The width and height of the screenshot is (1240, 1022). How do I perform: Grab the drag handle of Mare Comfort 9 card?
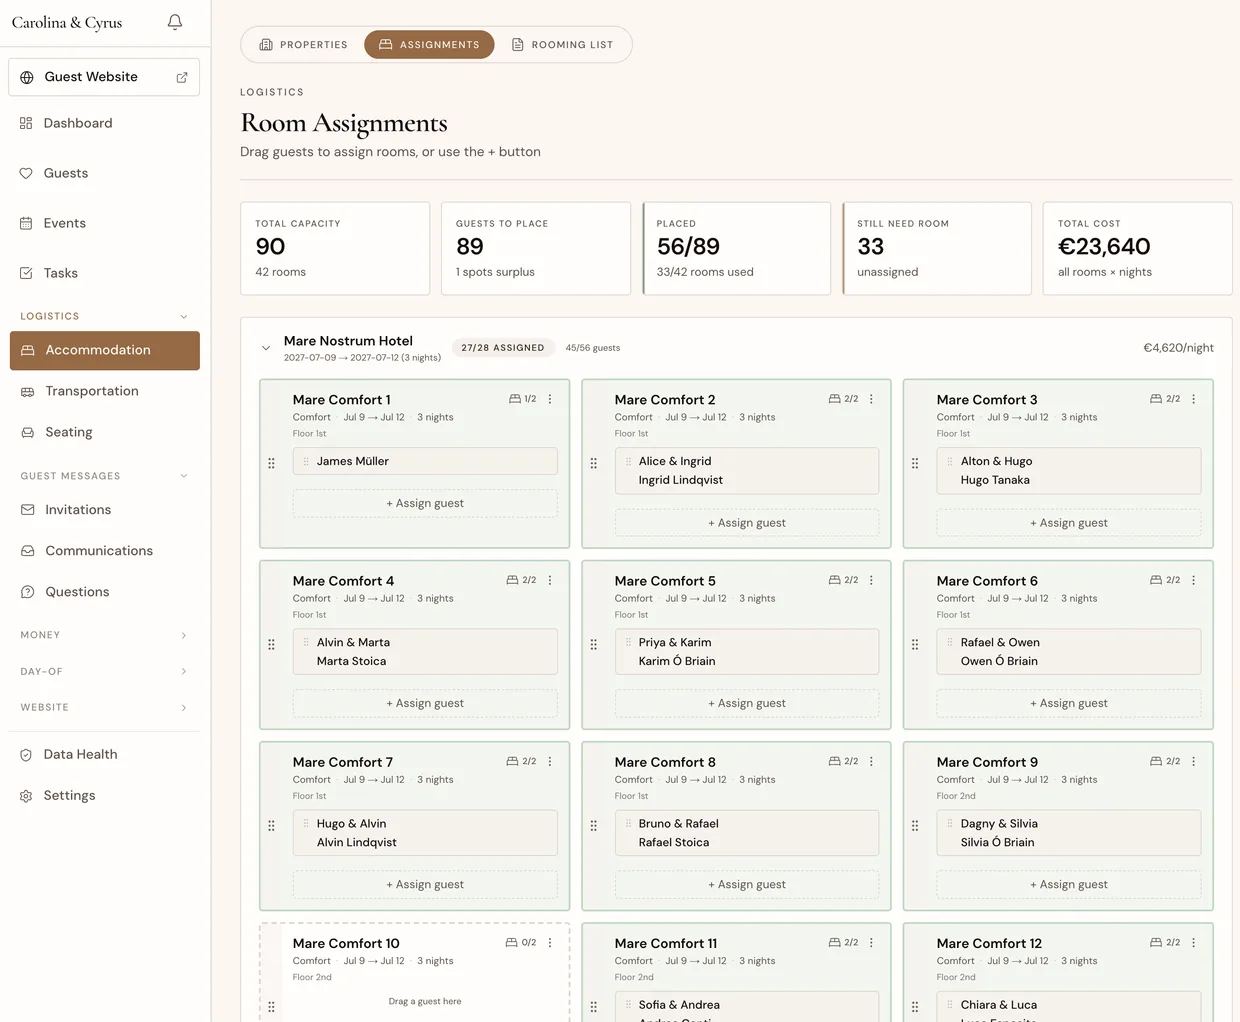(915, 825)
